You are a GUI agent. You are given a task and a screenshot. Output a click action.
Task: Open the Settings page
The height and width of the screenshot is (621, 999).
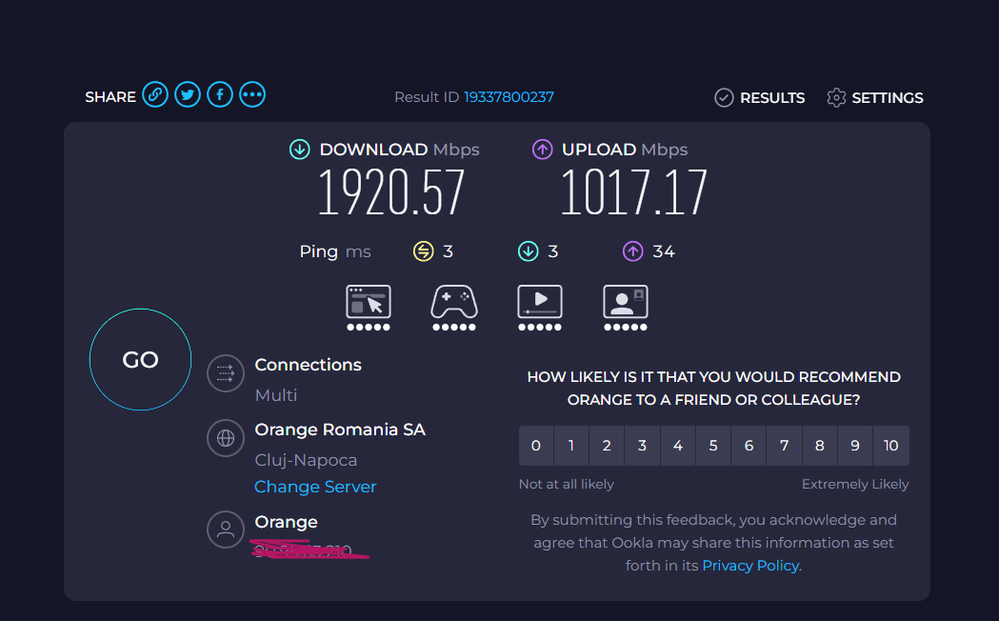point(875,97)
